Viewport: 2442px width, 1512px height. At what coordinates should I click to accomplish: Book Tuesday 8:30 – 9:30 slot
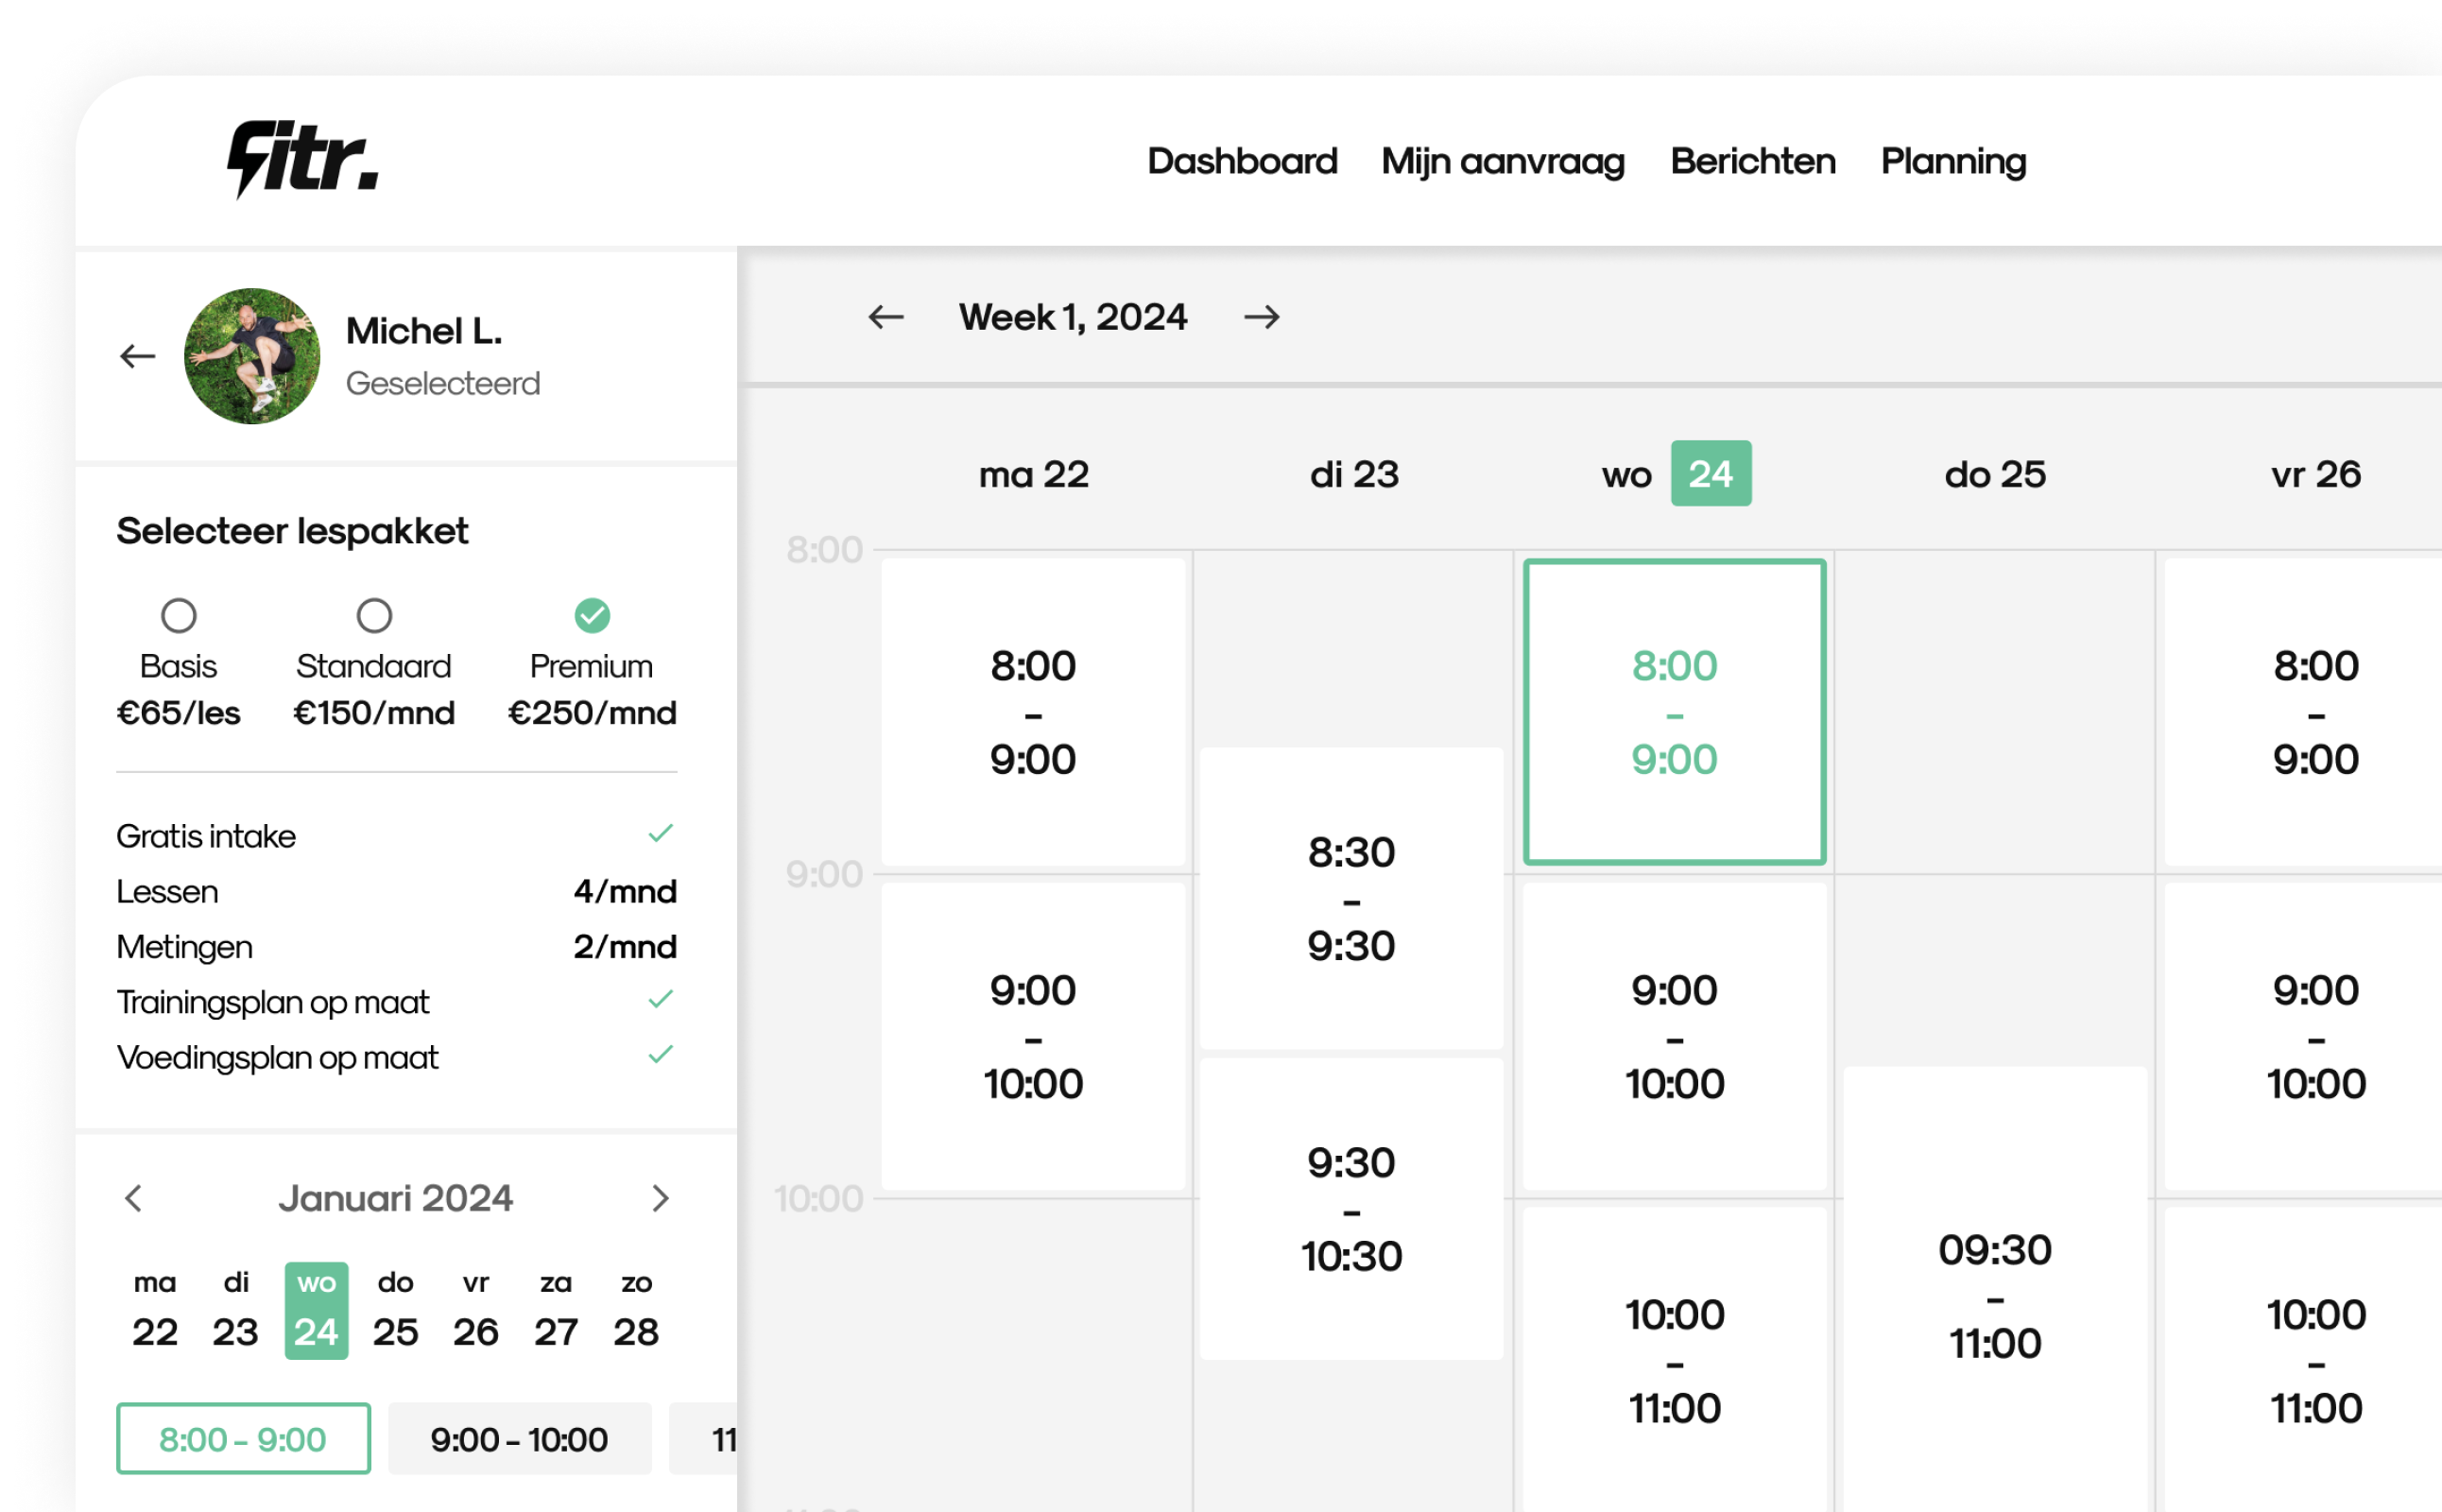tap(1351, 898)
